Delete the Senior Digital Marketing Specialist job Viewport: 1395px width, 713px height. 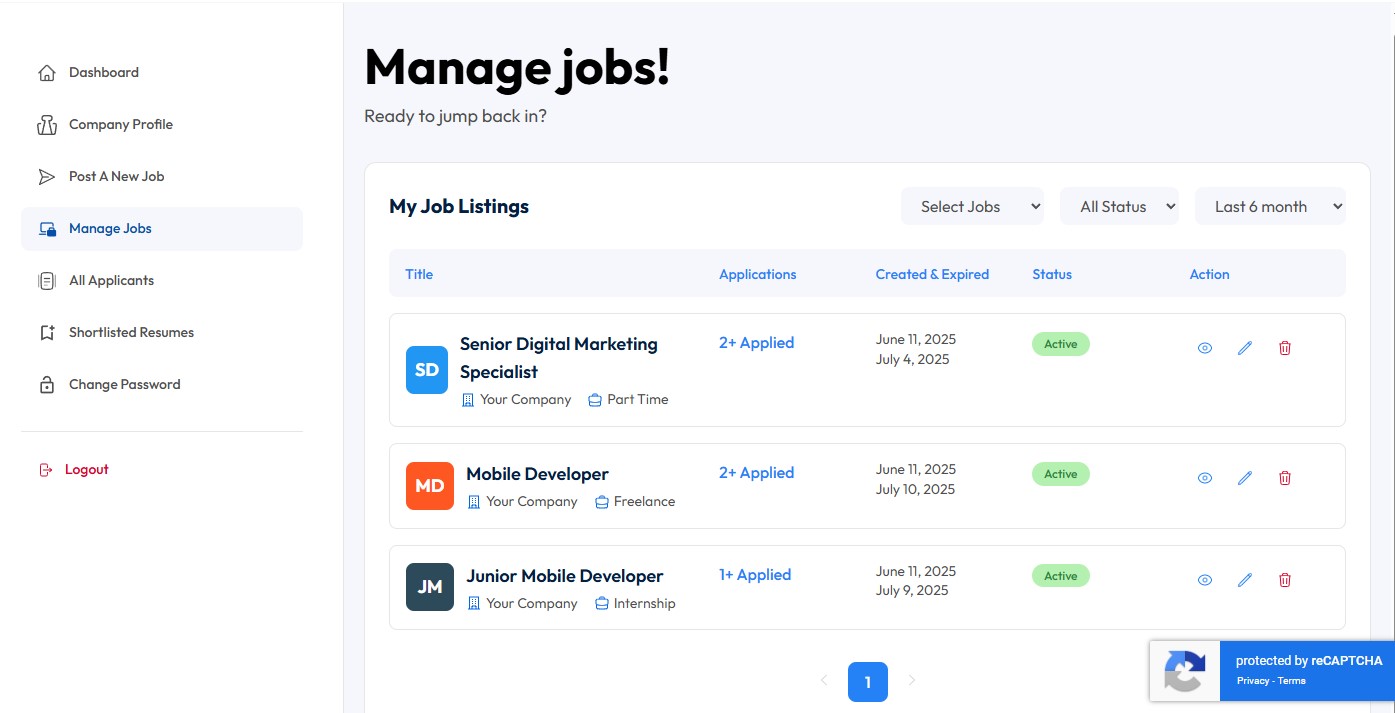1285,348
